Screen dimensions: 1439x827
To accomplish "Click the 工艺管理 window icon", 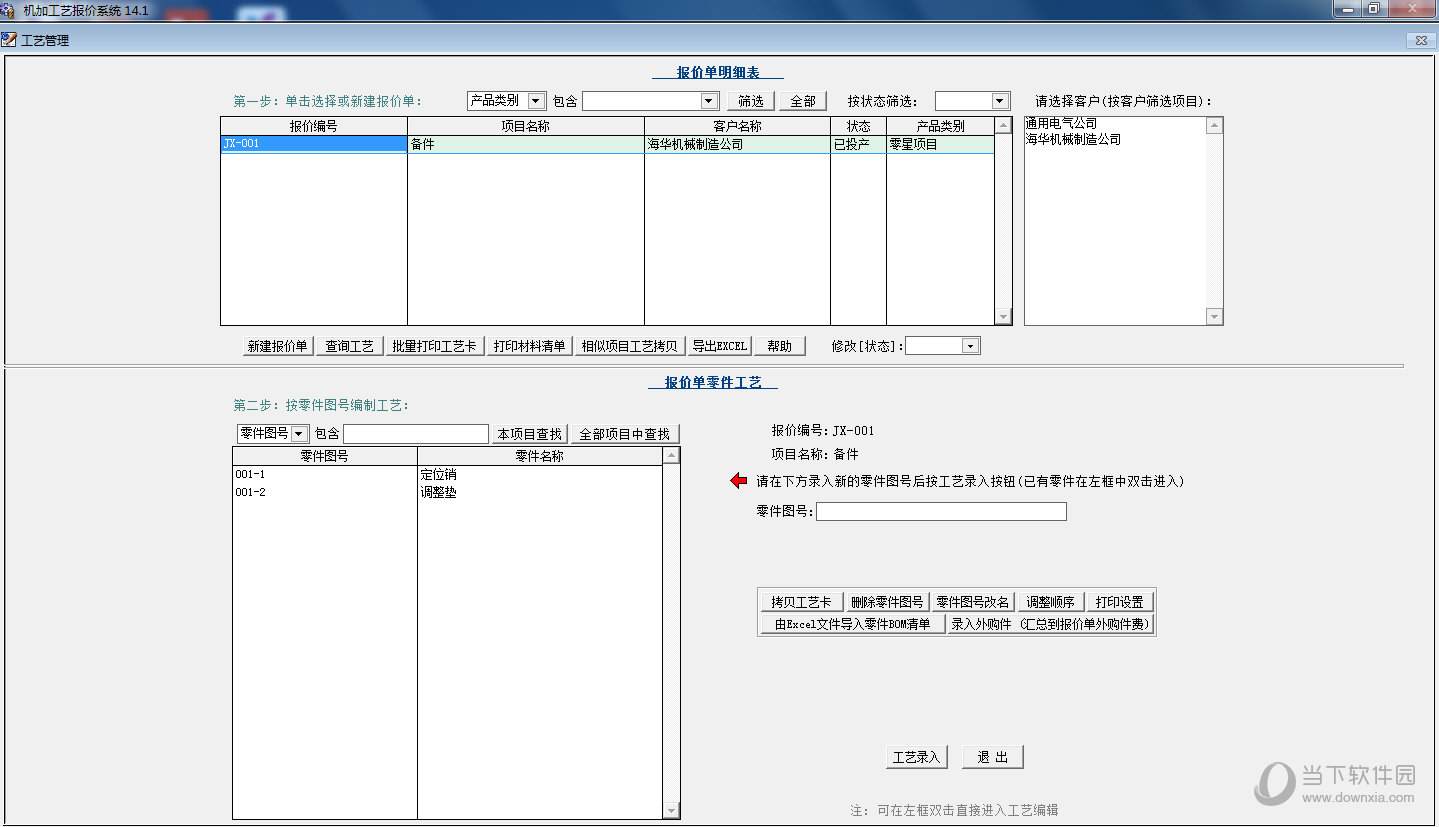I will tap(9, 40).
